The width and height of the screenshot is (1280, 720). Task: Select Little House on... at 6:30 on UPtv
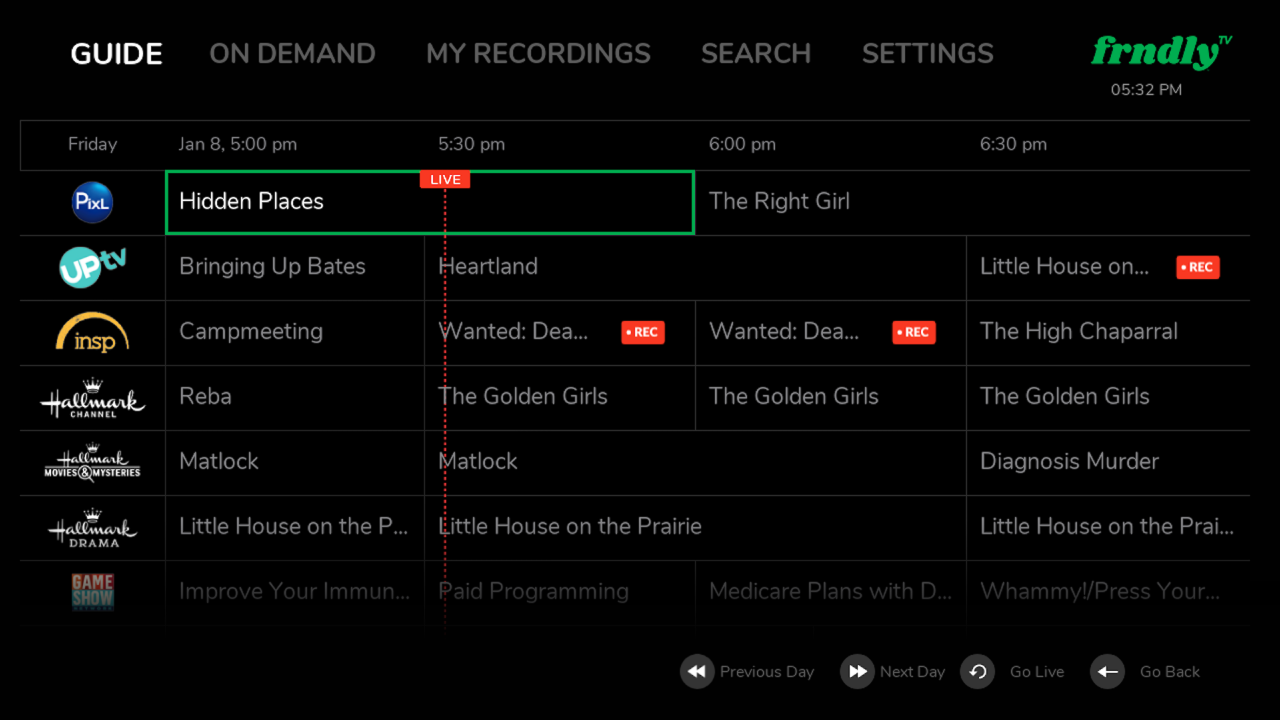click(x=1108, y=268)
